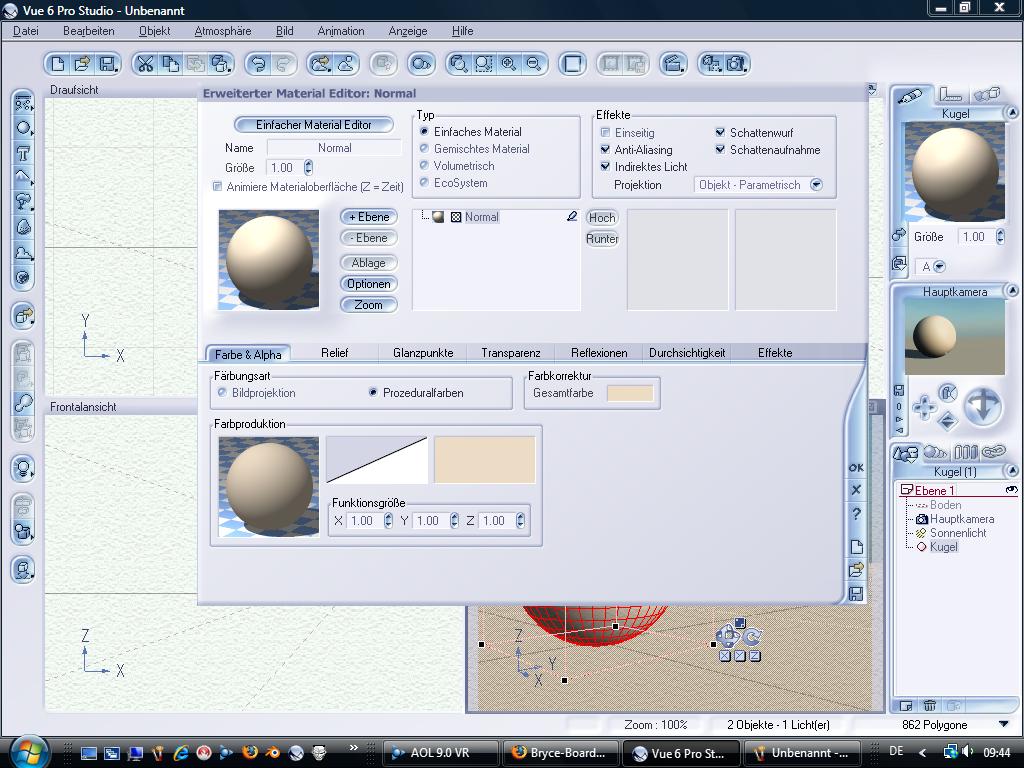Image resolution: width=1024 pixels, height=768 pixels.
Task: Click the render options toolbar icon
Action: [711, 64]
